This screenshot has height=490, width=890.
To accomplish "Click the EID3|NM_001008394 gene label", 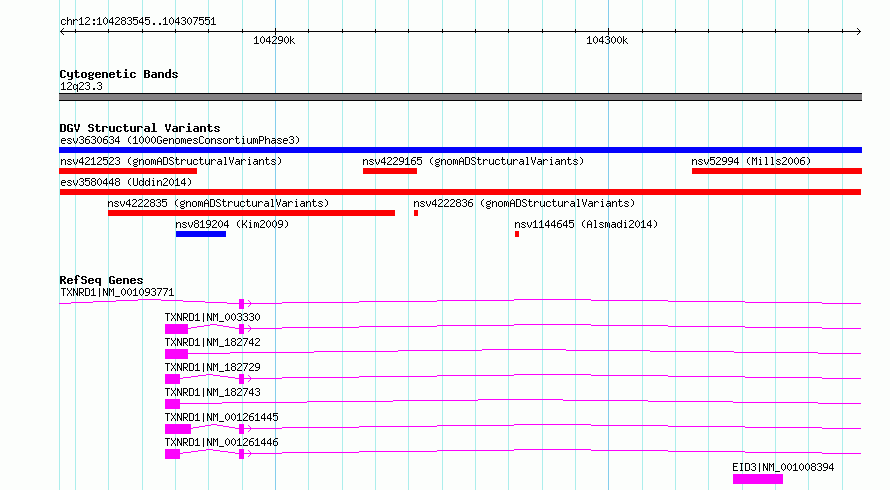I will point(783,467).
